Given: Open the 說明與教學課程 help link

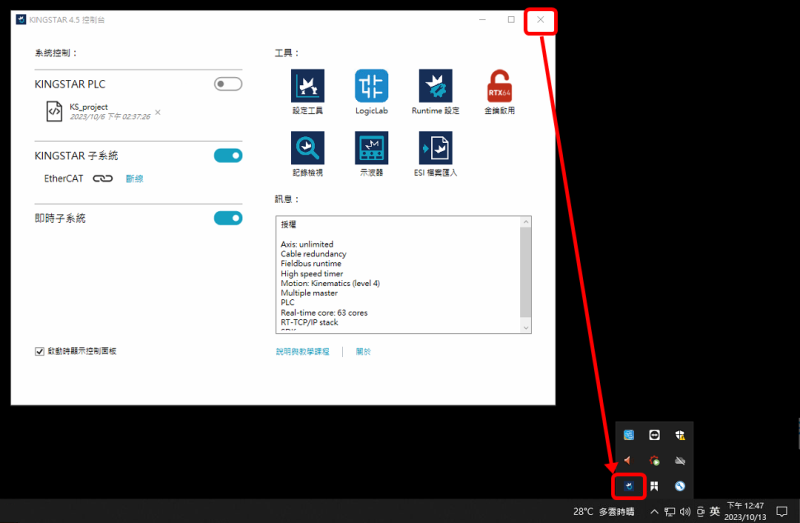Looking at the screenshot, I should 303,352.
